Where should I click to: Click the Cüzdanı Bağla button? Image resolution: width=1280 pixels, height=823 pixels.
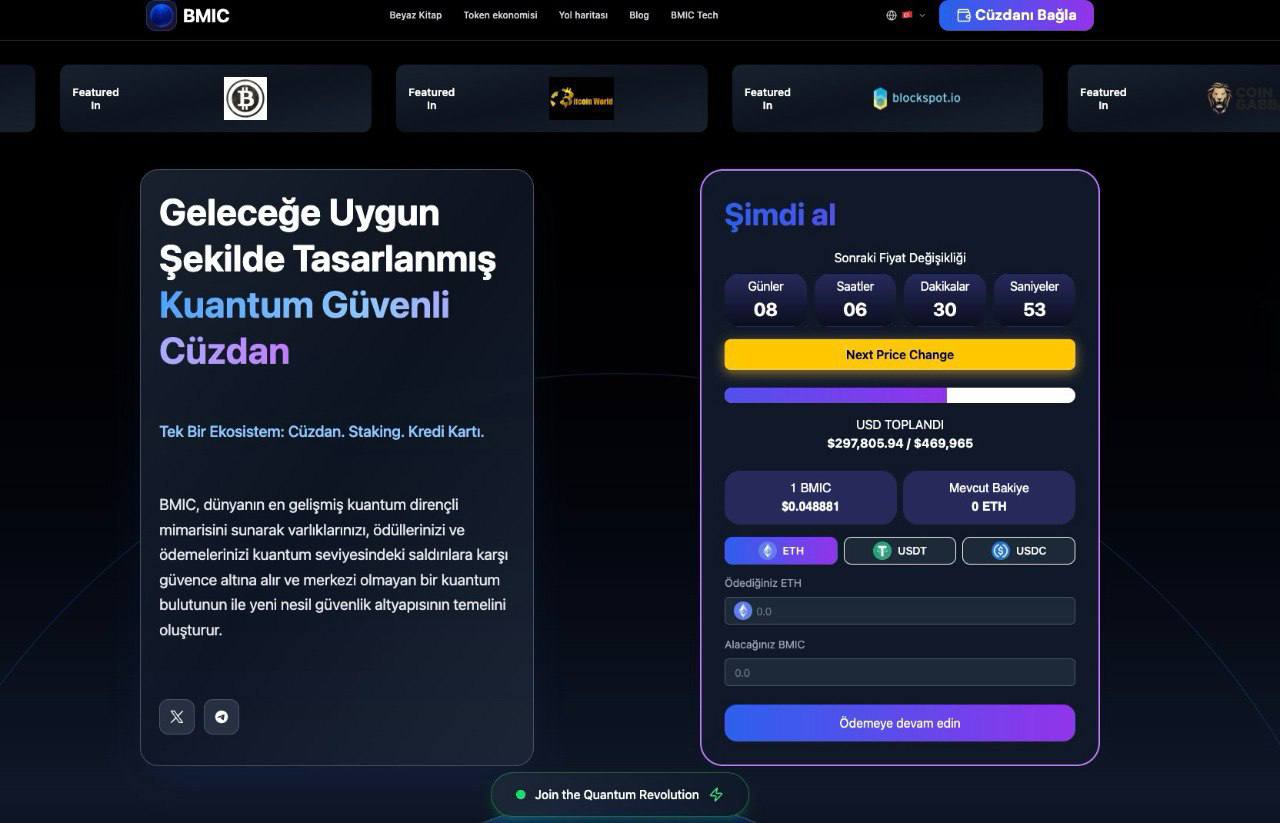click(1016, 15)
